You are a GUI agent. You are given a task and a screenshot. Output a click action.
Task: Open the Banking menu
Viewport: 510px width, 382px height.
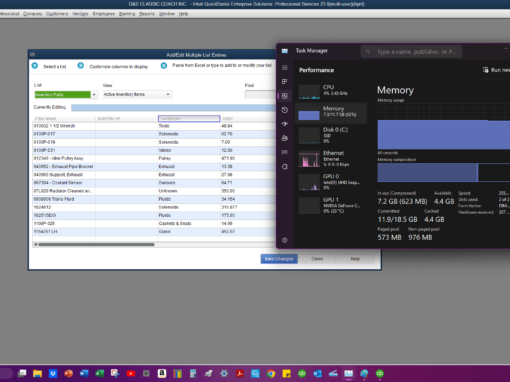pos(127,14)
